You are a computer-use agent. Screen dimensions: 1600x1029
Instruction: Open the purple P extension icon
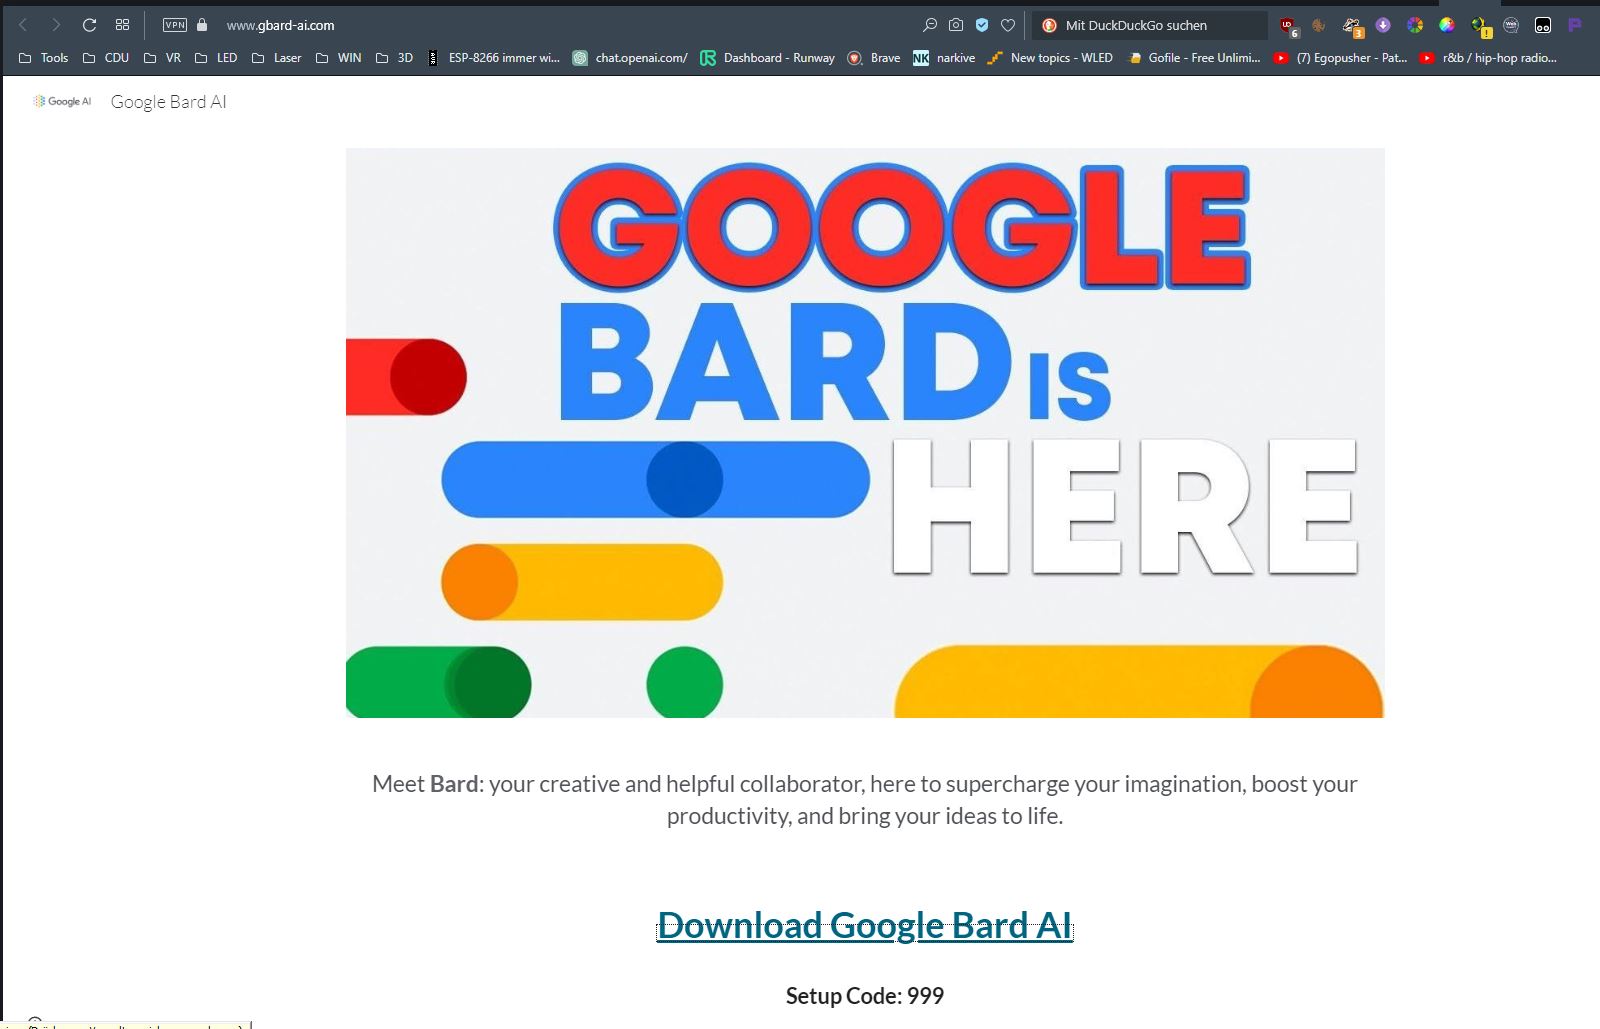click(1575, 25)
